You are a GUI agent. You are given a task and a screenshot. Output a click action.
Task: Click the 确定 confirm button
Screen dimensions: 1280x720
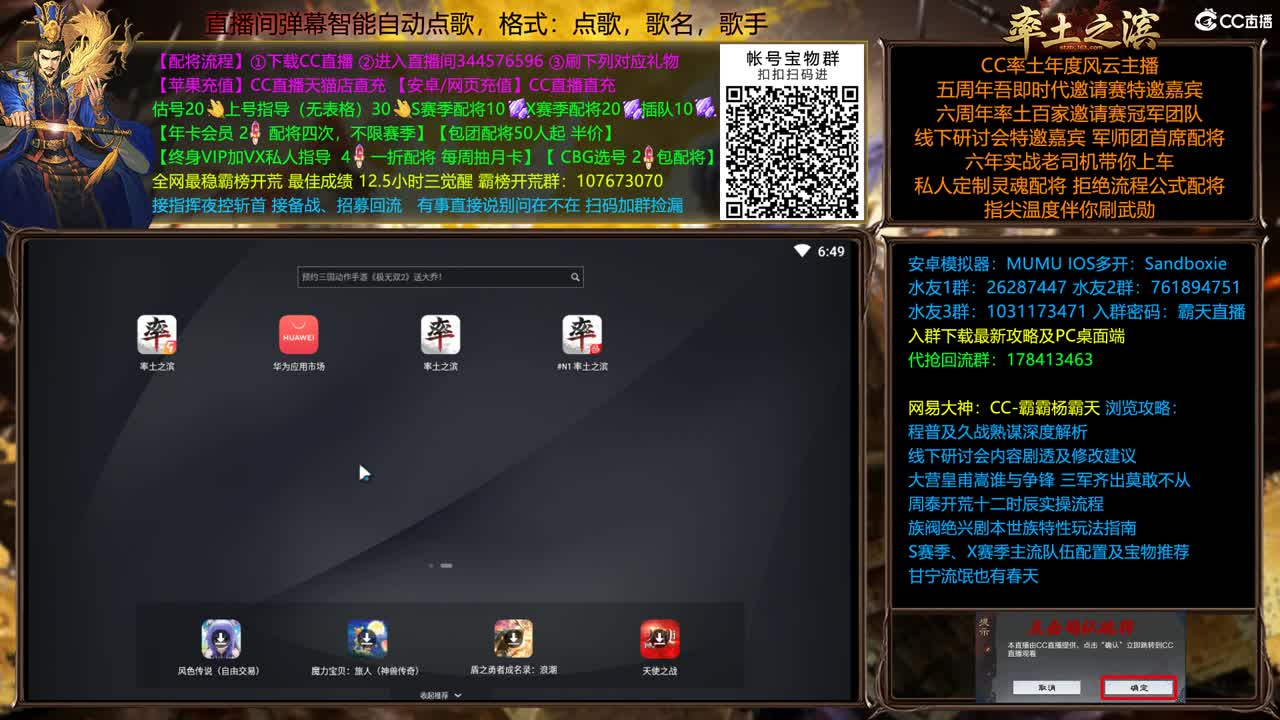[x=1139, y=688]
